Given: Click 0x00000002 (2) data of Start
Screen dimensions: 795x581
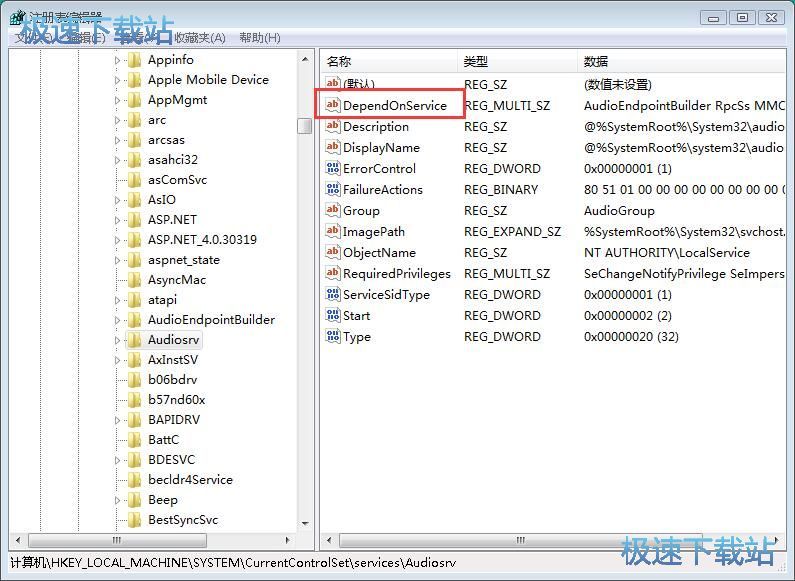Looking at the screenshot, I should point(628,315).
